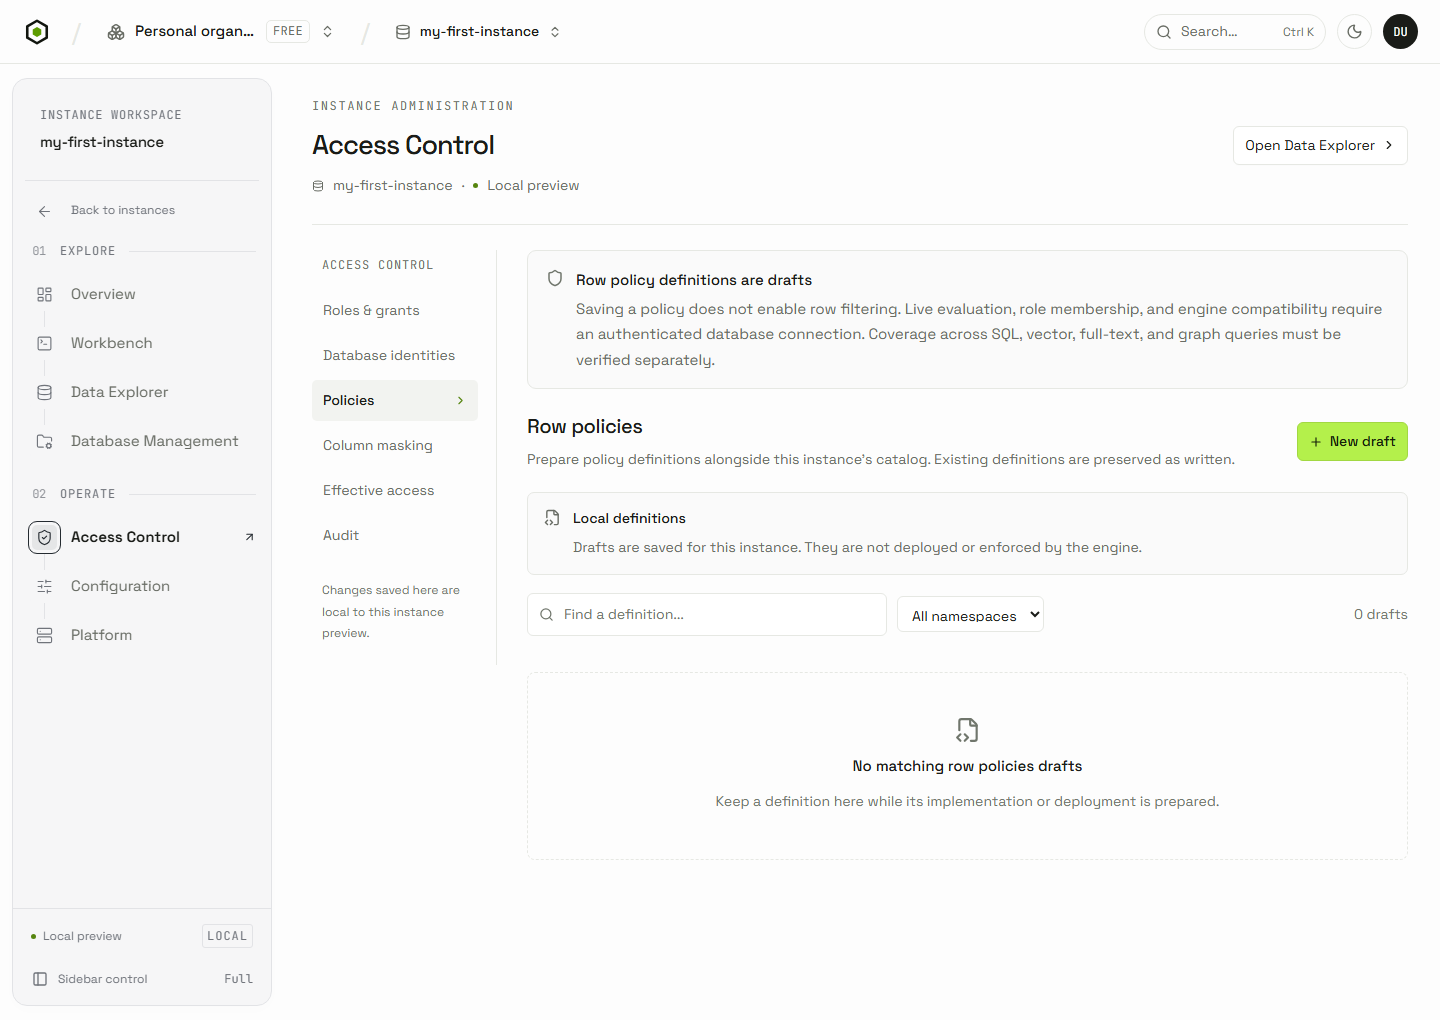Click the hexagon app logo
The height and width of the screenshot is (1020, 1440).
click(37, 32)
